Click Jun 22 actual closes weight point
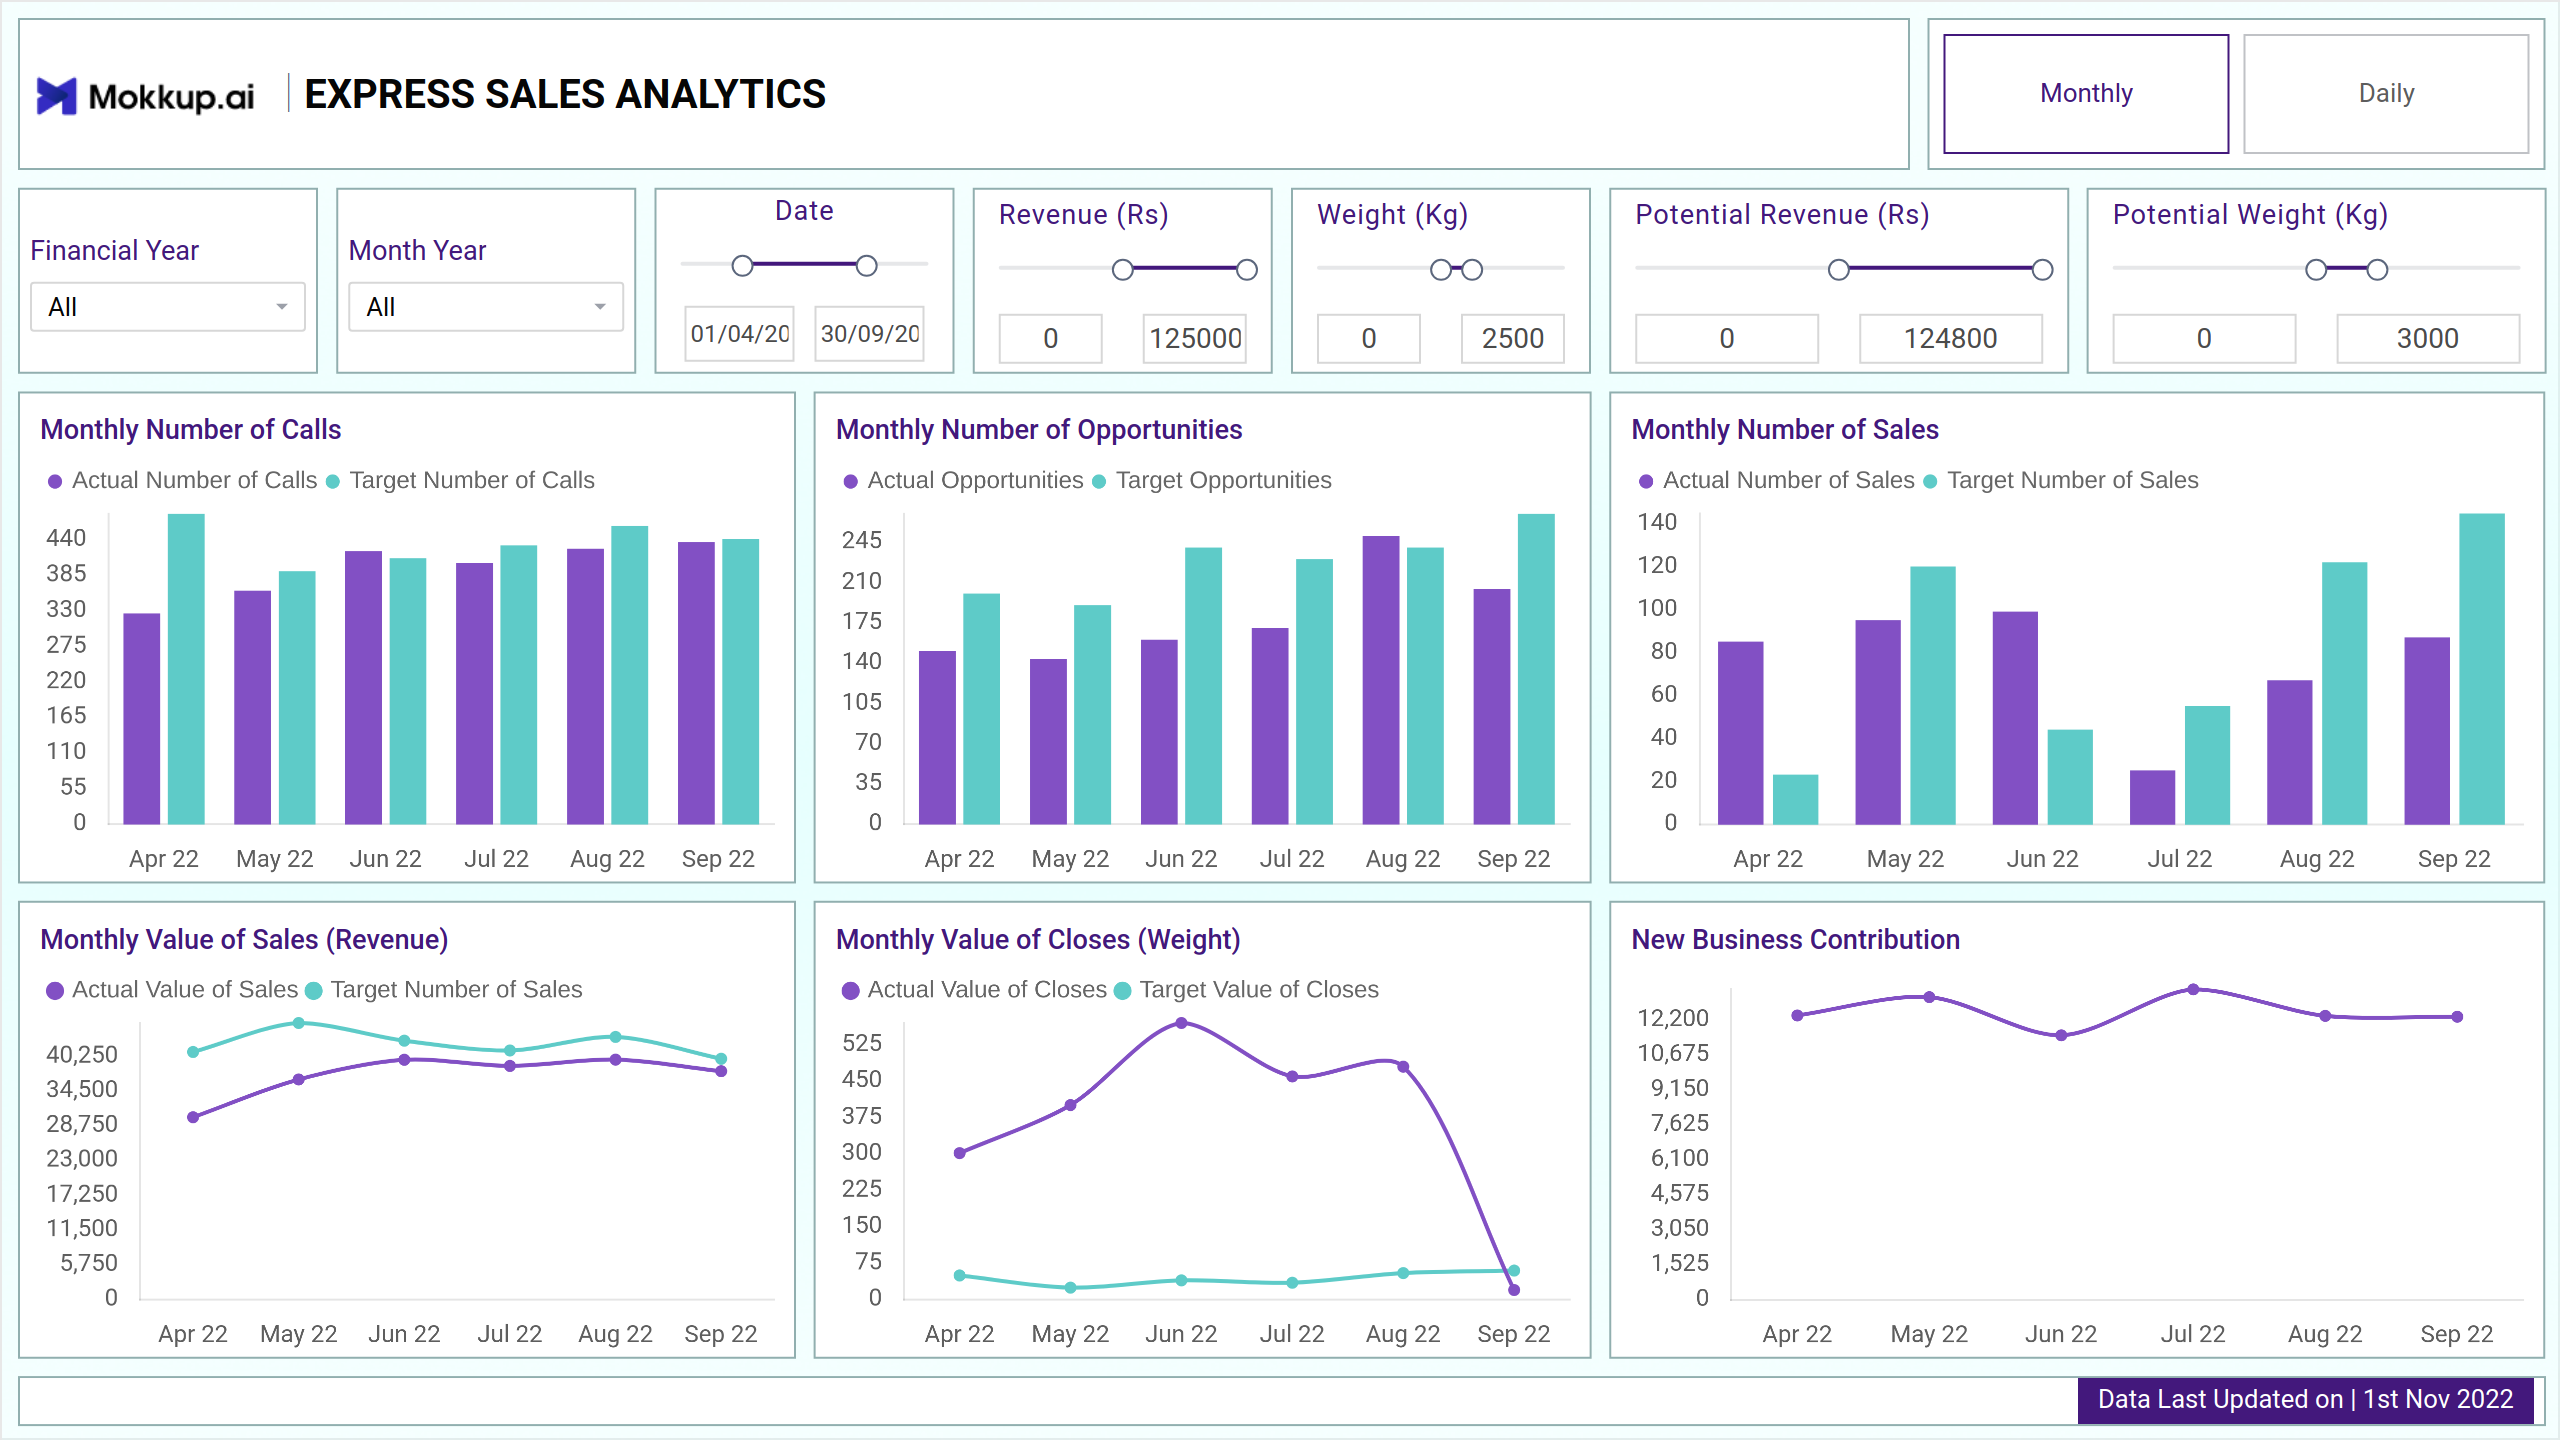This screenshot has height=1440, width=2560. click(x=1182, y=1023)
